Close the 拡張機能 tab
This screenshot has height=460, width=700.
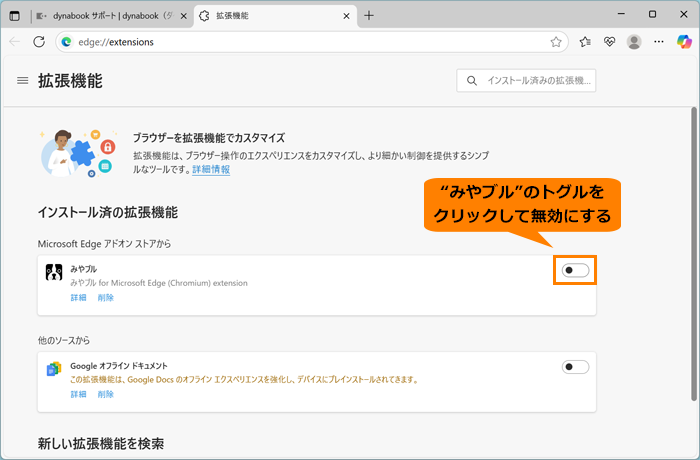coord(346,16)
